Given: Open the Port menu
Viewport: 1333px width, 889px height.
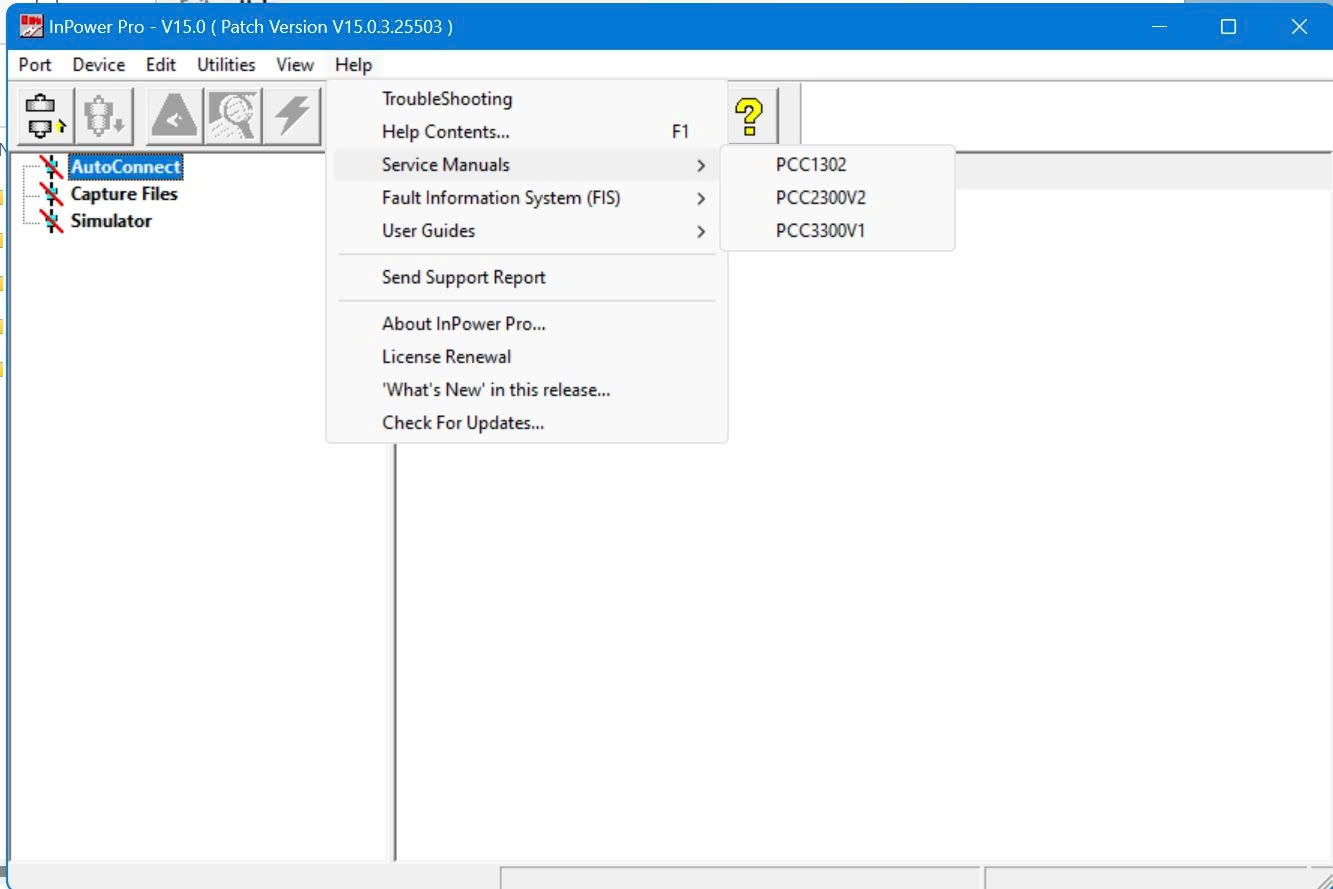Looking at the screenshot, I should (x=35, y=65).
